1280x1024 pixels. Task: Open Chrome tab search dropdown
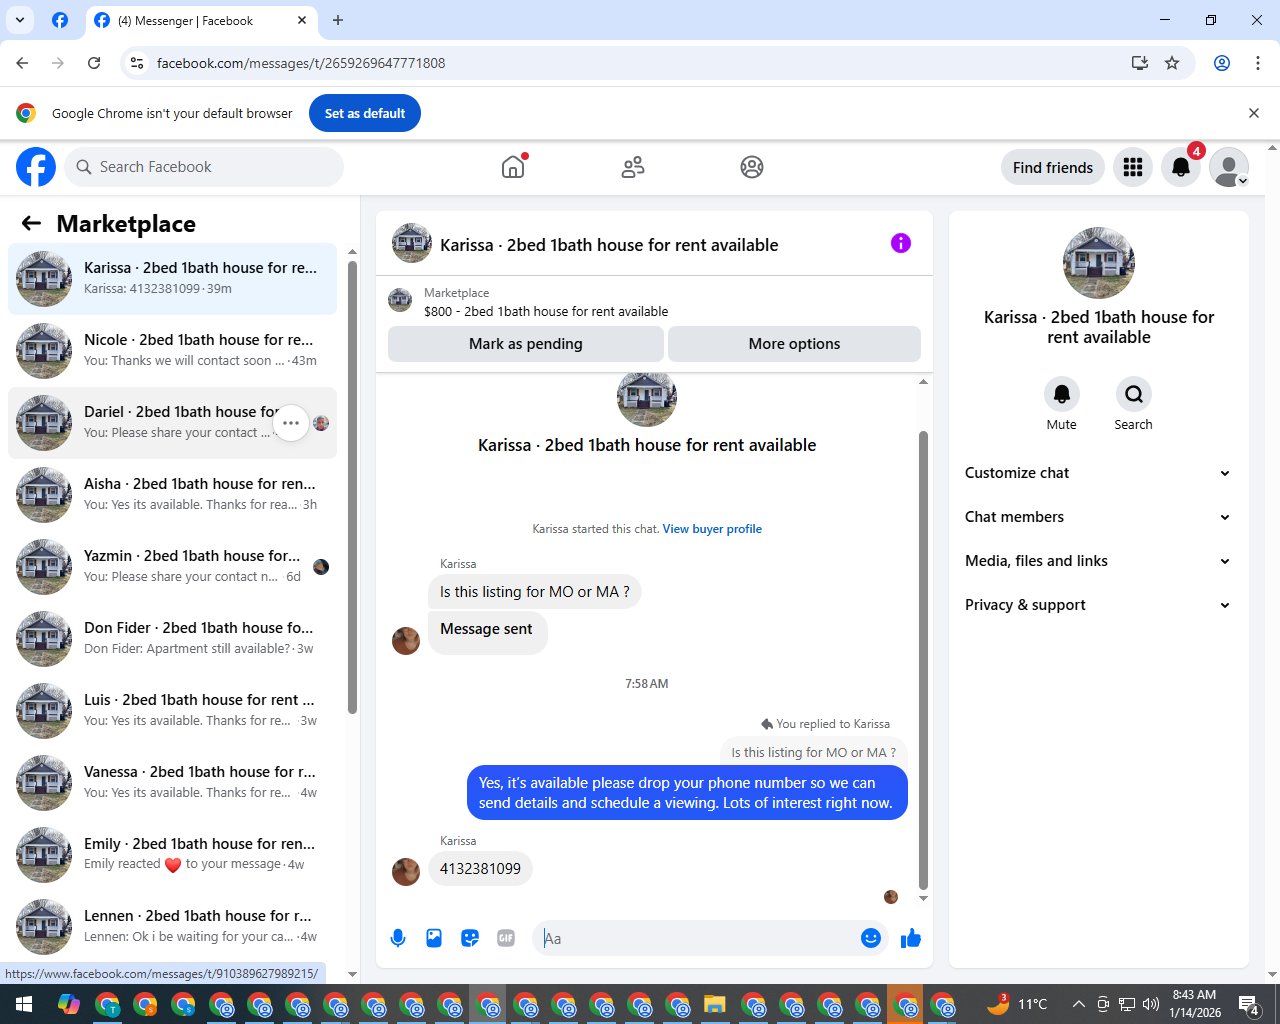pos(19,20)
